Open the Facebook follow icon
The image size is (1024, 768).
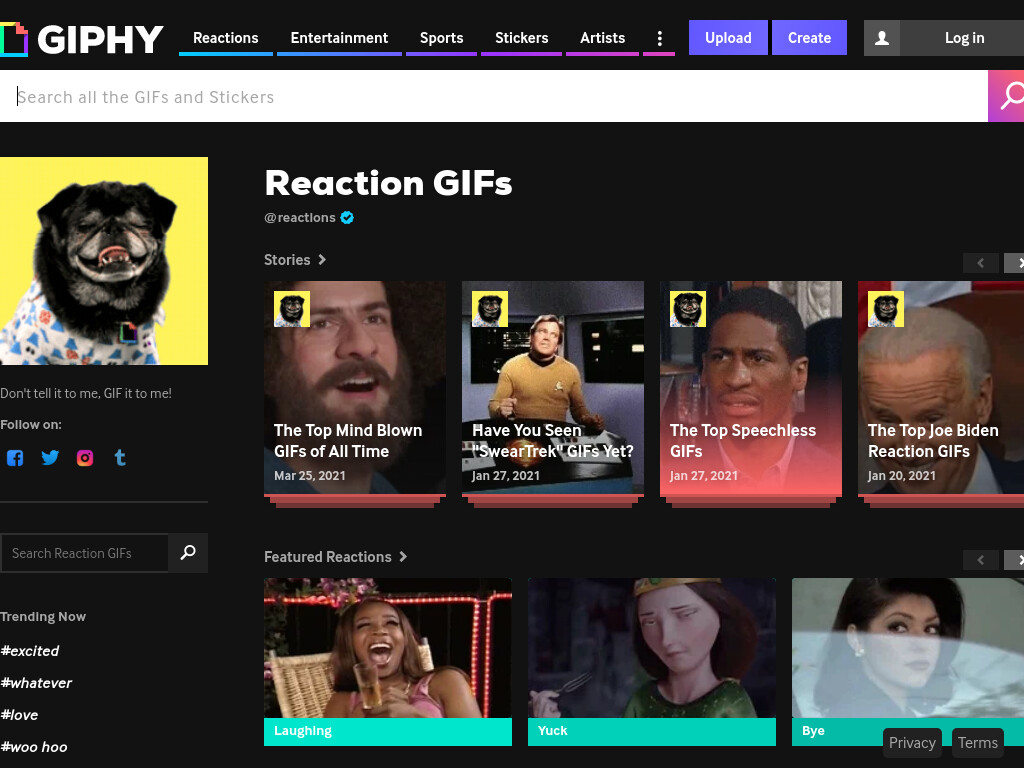tap(15, 458)
